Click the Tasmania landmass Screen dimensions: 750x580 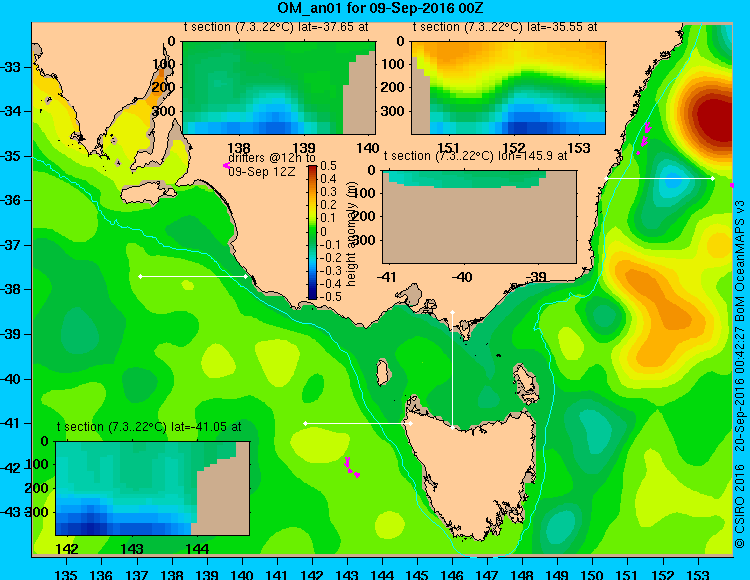[474, 473]
